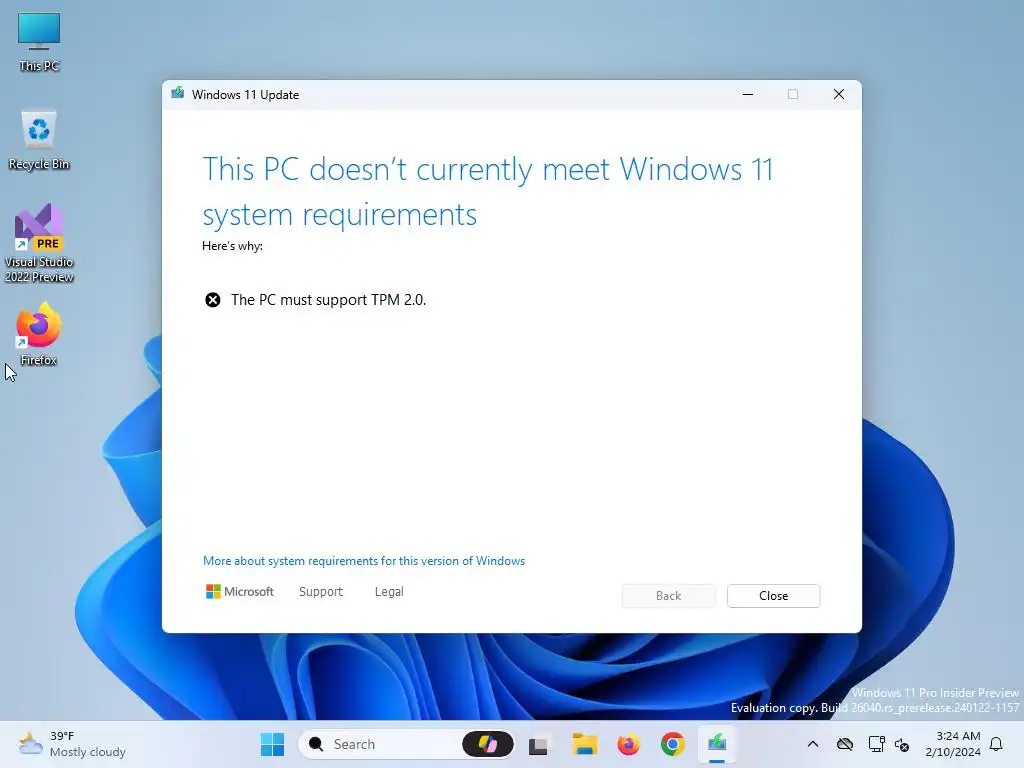Open weather widget showing 39°F
The width and height of the screenshot is (1024, 768).
[72, 744]
